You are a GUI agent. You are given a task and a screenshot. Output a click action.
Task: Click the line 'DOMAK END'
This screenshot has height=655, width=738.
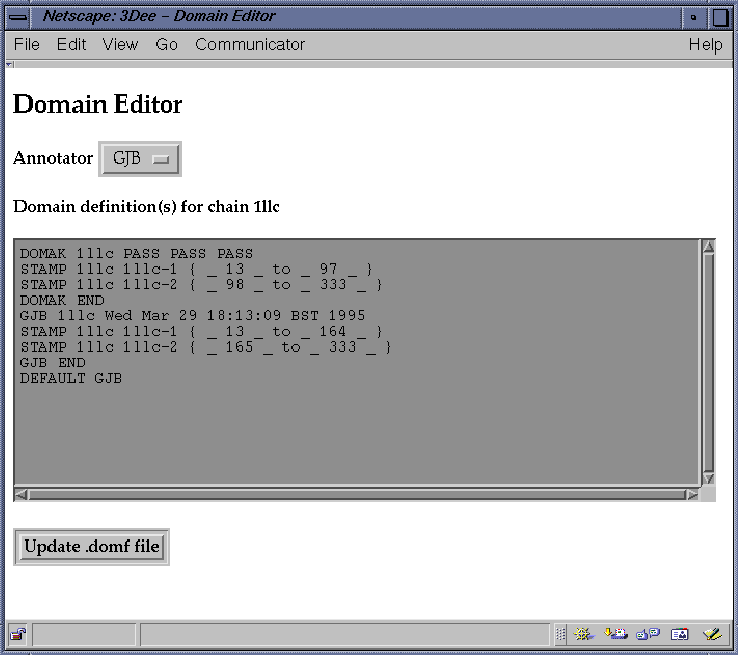pyautogui.click(x=62, y=301)
